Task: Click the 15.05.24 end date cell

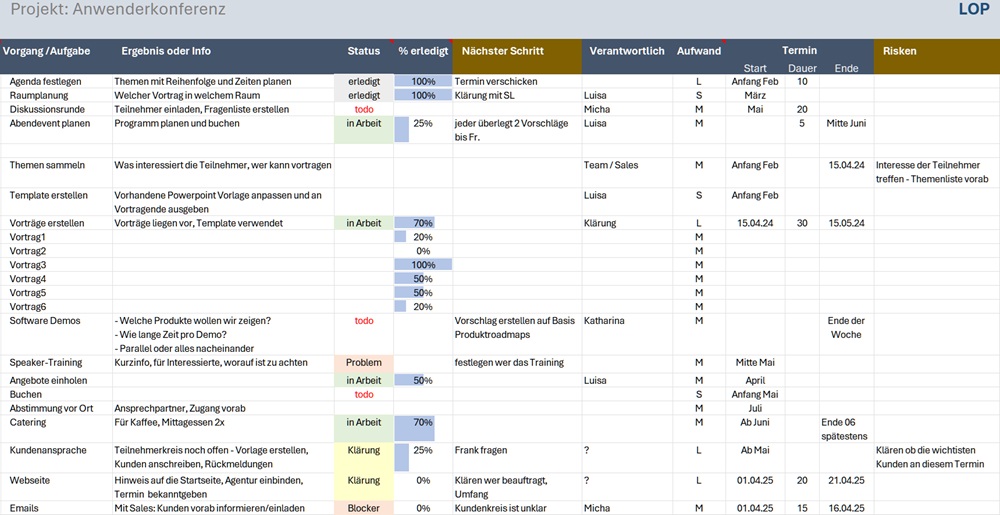Action: click(846, 223)
